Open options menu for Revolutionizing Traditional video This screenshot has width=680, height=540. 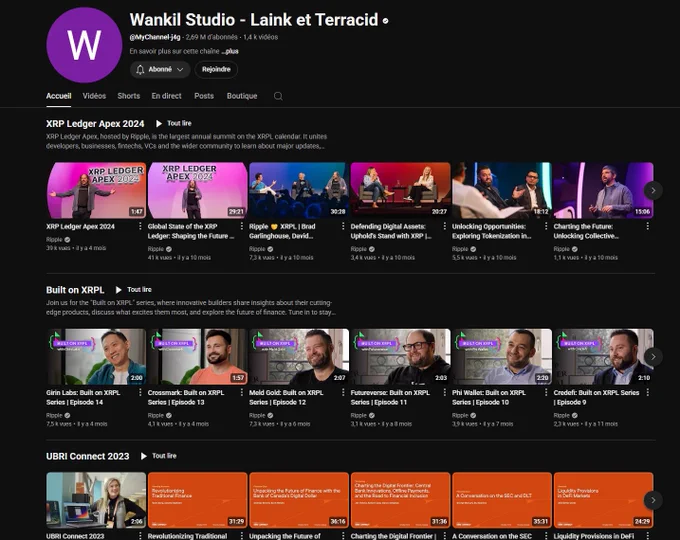[x=242, y=536]
